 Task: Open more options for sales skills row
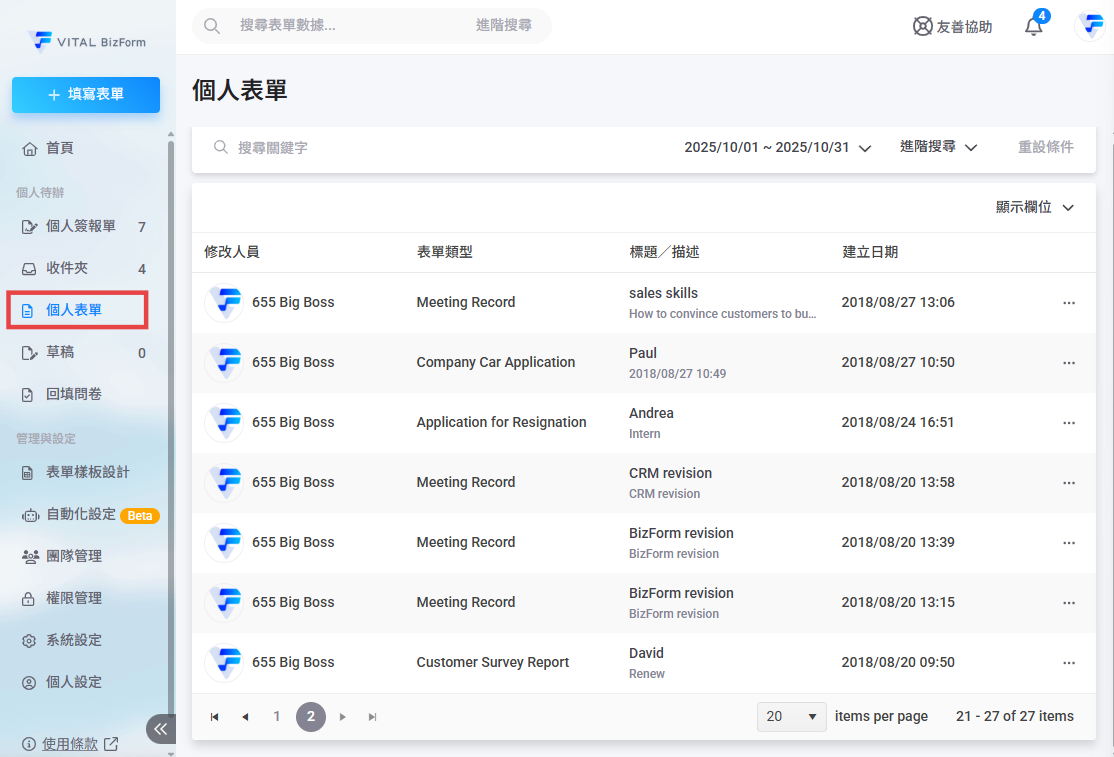coord(1068,303)
